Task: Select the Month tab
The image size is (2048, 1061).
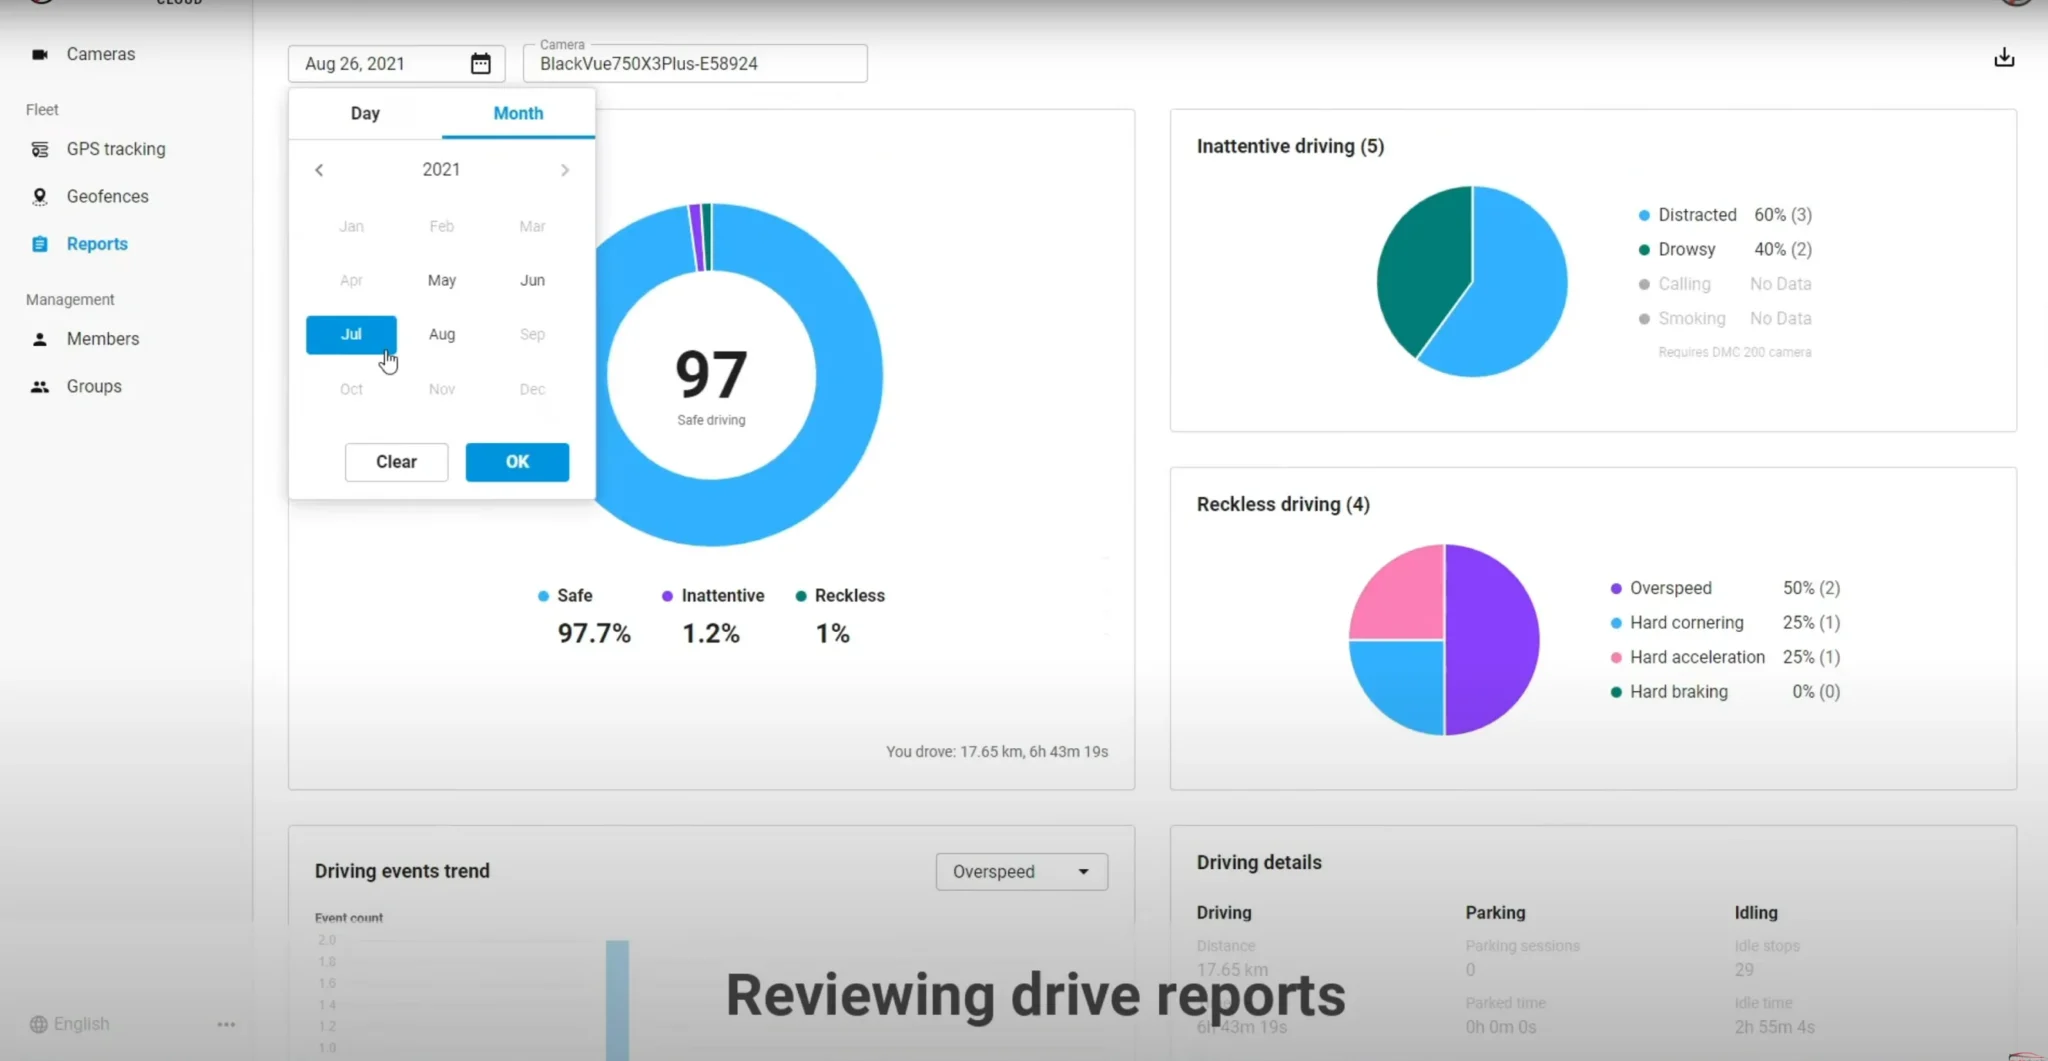Action: [x=518, y=114]
